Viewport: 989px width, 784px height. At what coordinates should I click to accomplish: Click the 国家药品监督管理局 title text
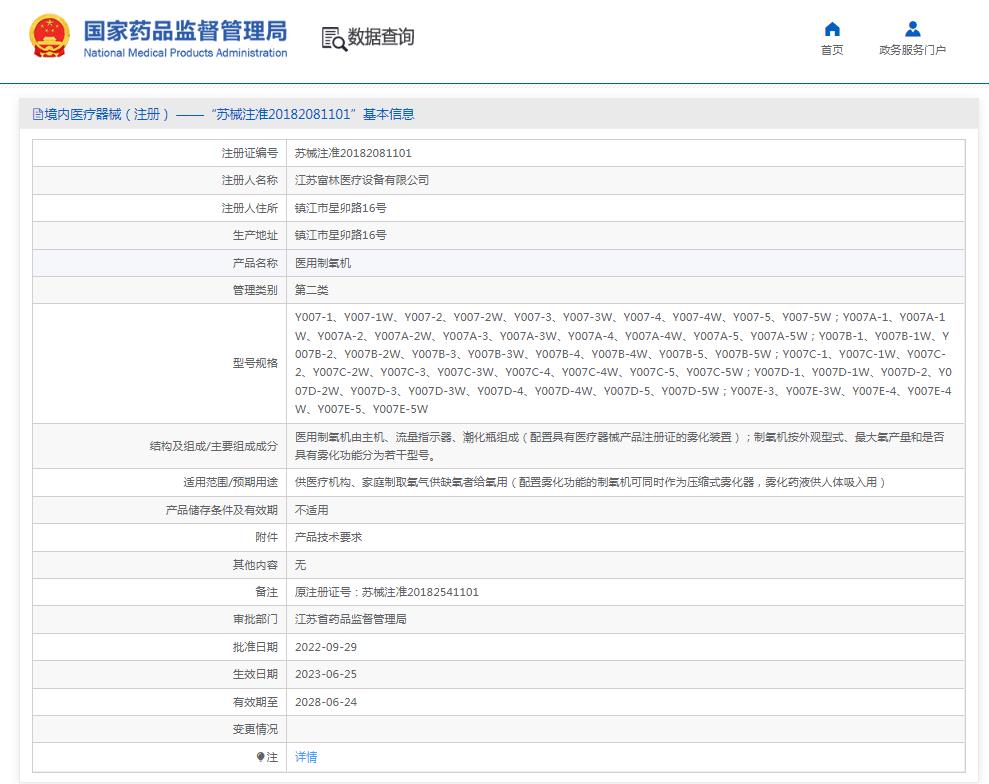184,29
